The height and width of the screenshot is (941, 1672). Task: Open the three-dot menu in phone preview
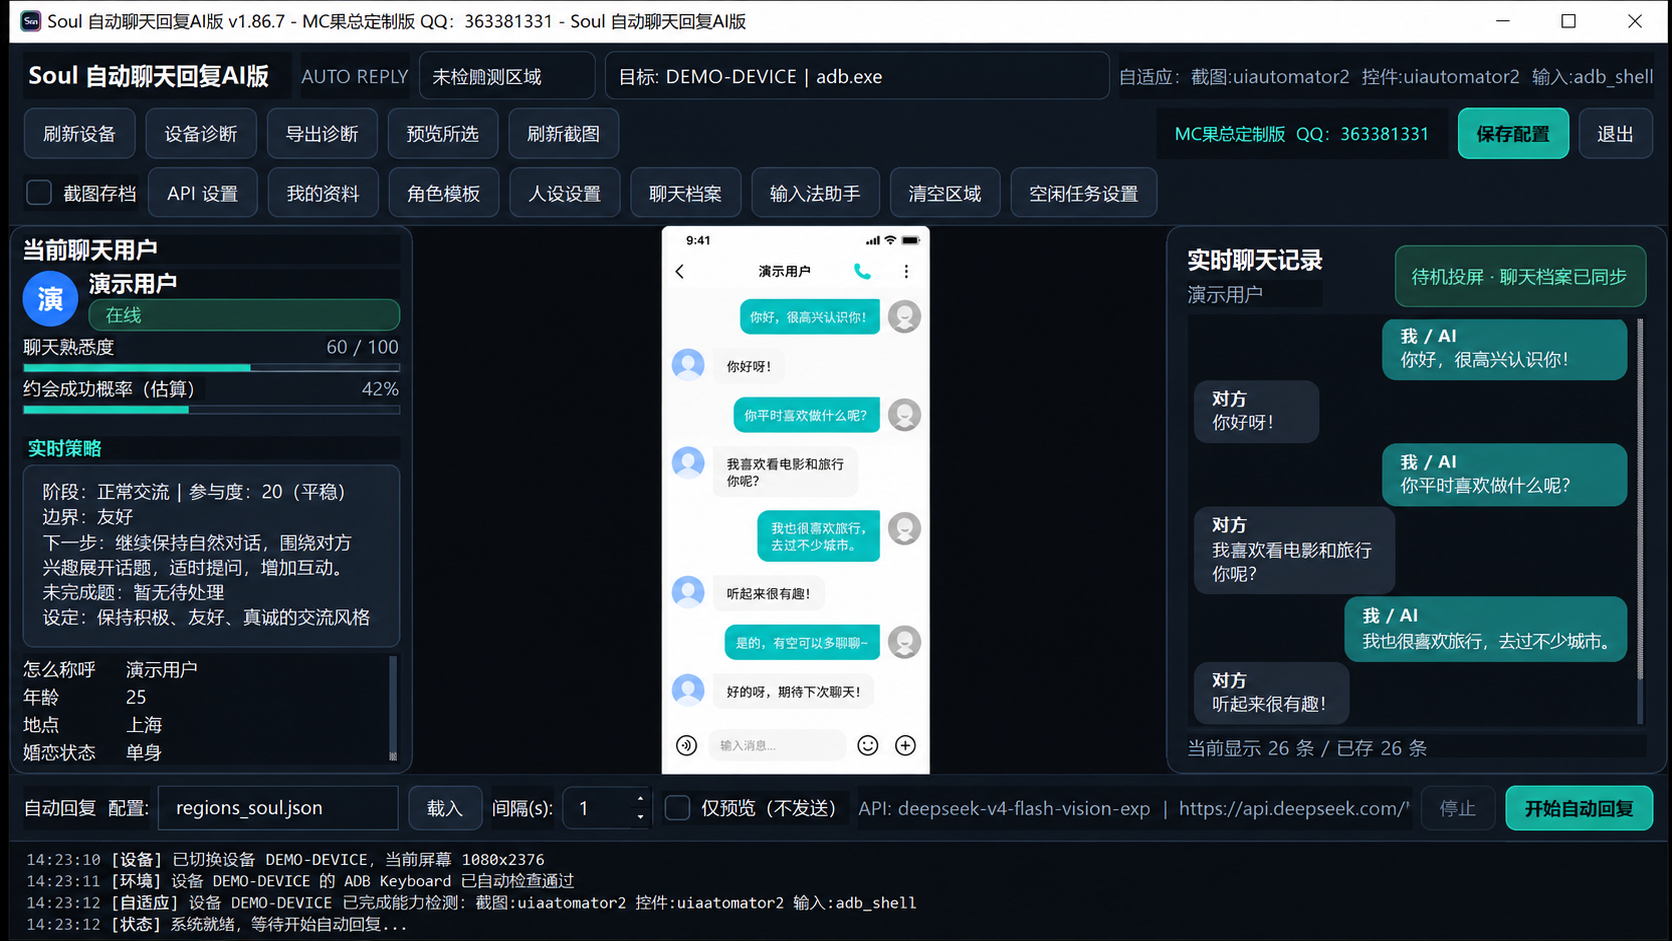point(906,271)
